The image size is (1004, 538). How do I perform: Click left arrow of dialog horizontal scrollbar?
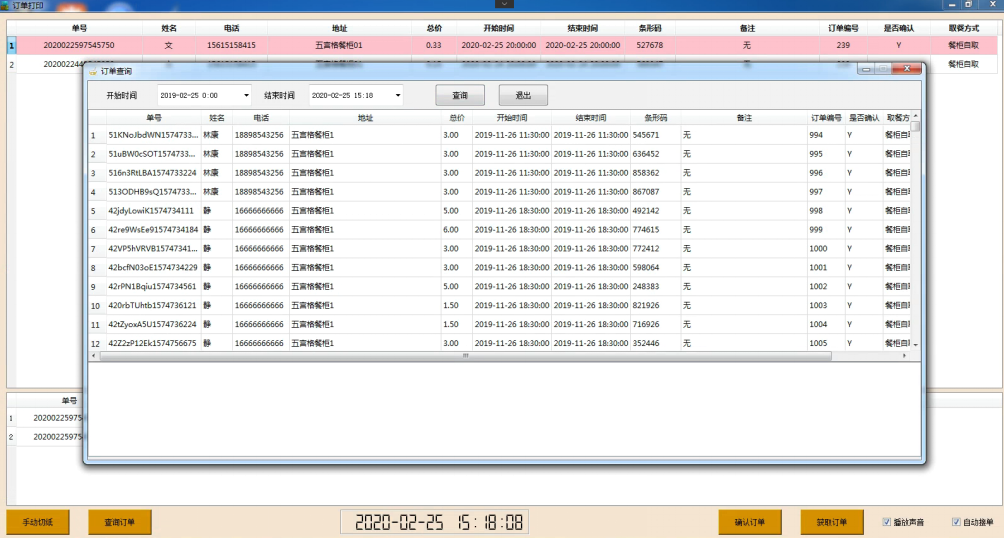tap(94, 356)
